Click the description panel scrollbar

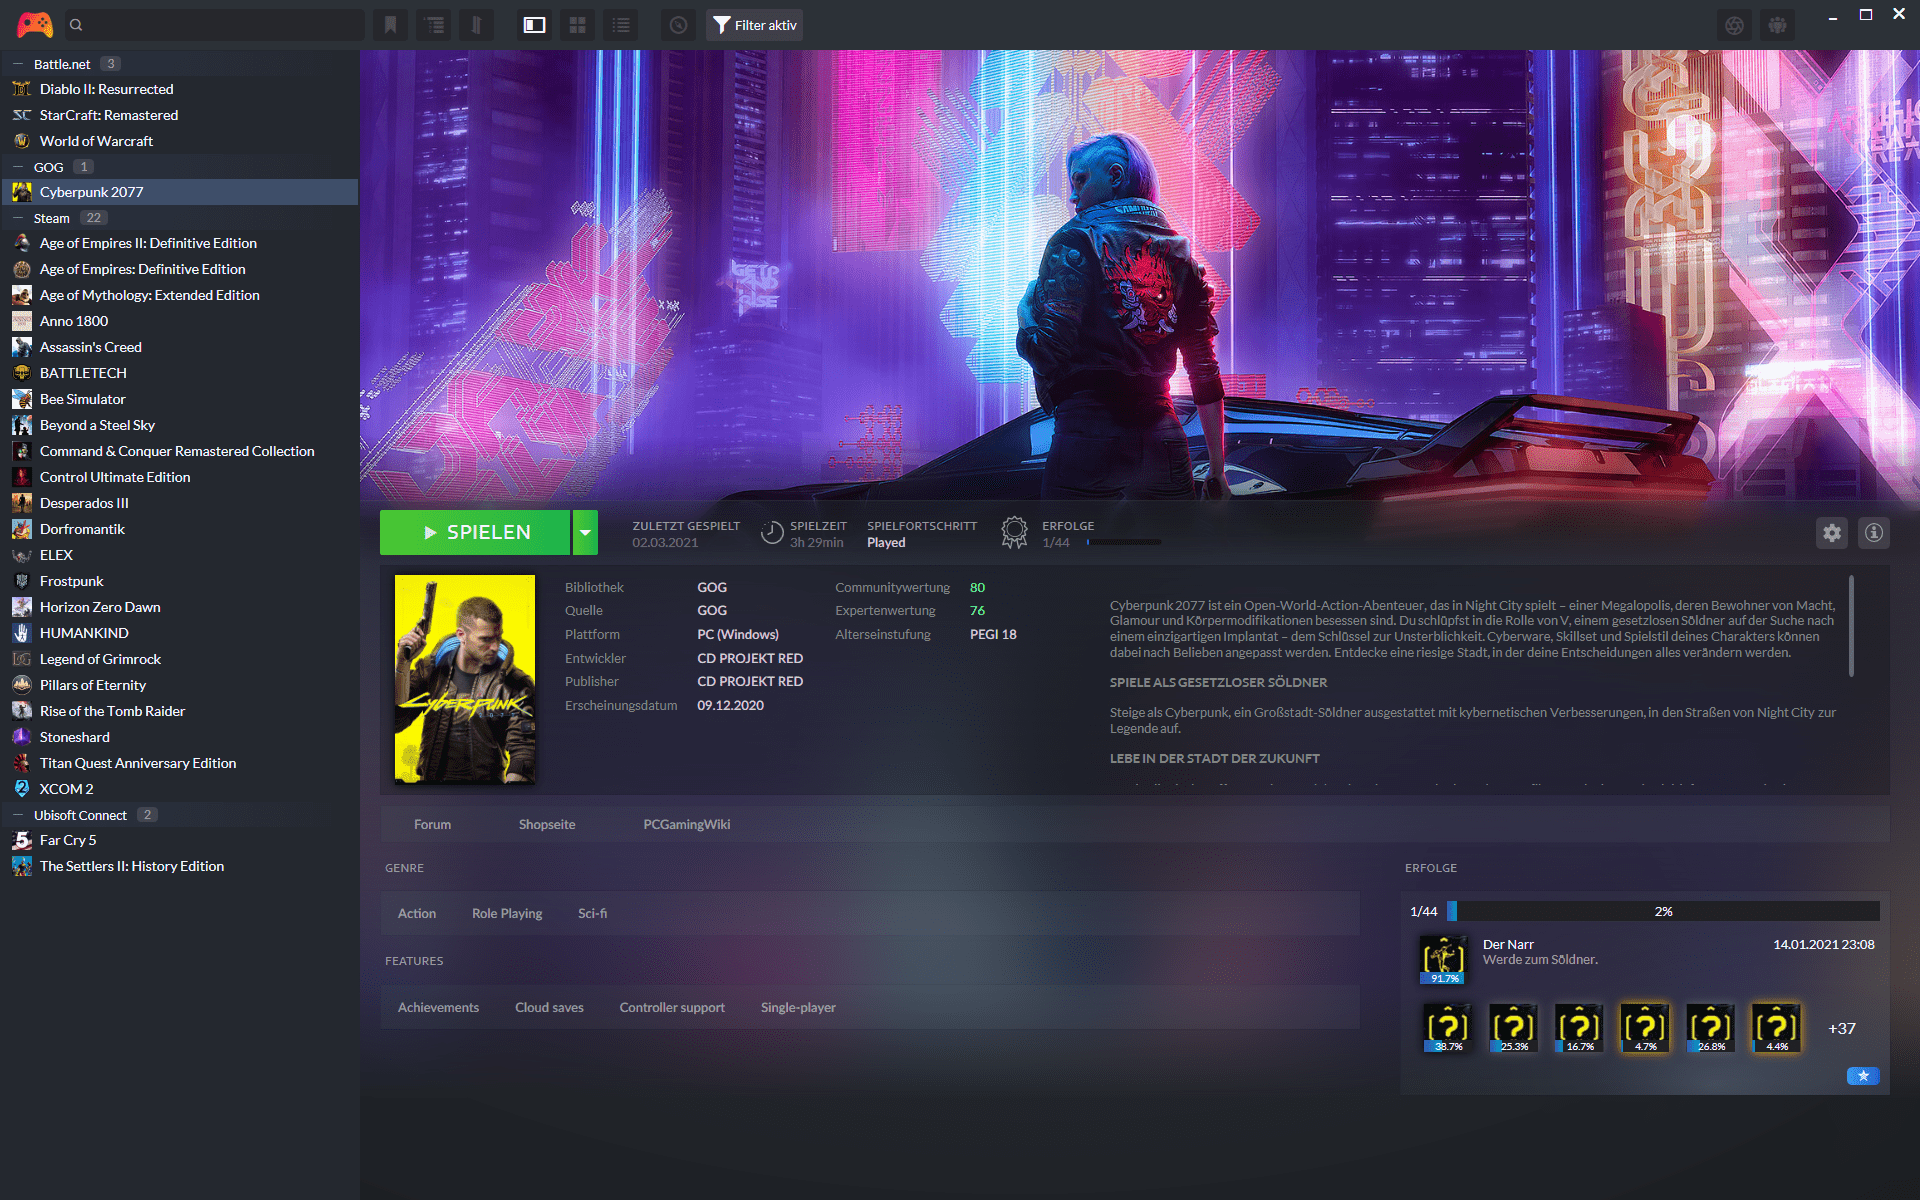(1851, 626)
